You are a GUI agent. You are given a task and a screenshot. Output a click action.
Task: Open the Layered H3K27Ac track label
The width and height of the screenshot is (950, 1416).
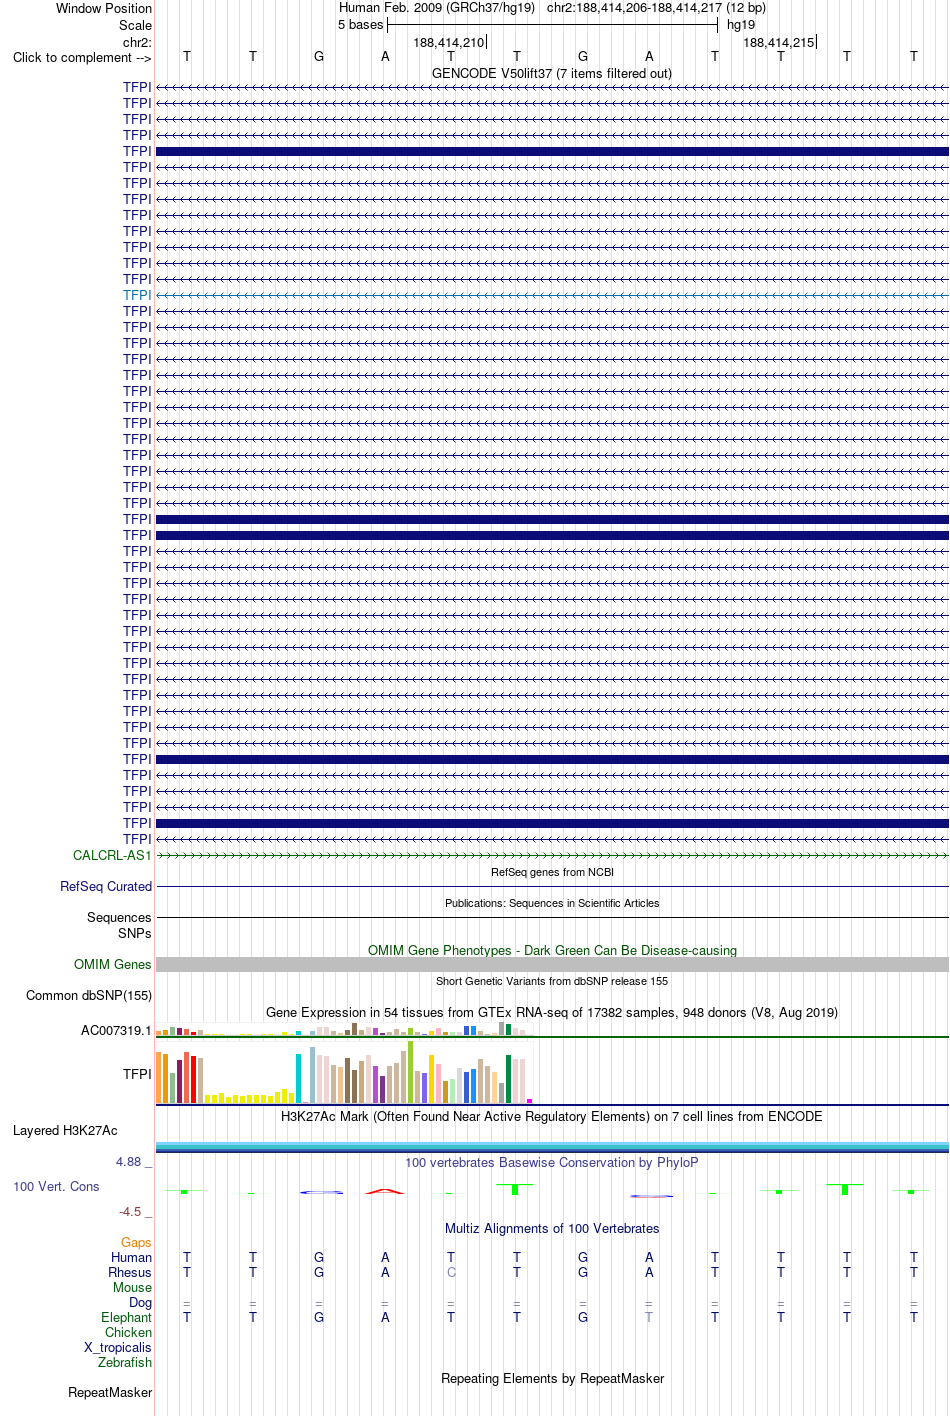point(65,1130)
